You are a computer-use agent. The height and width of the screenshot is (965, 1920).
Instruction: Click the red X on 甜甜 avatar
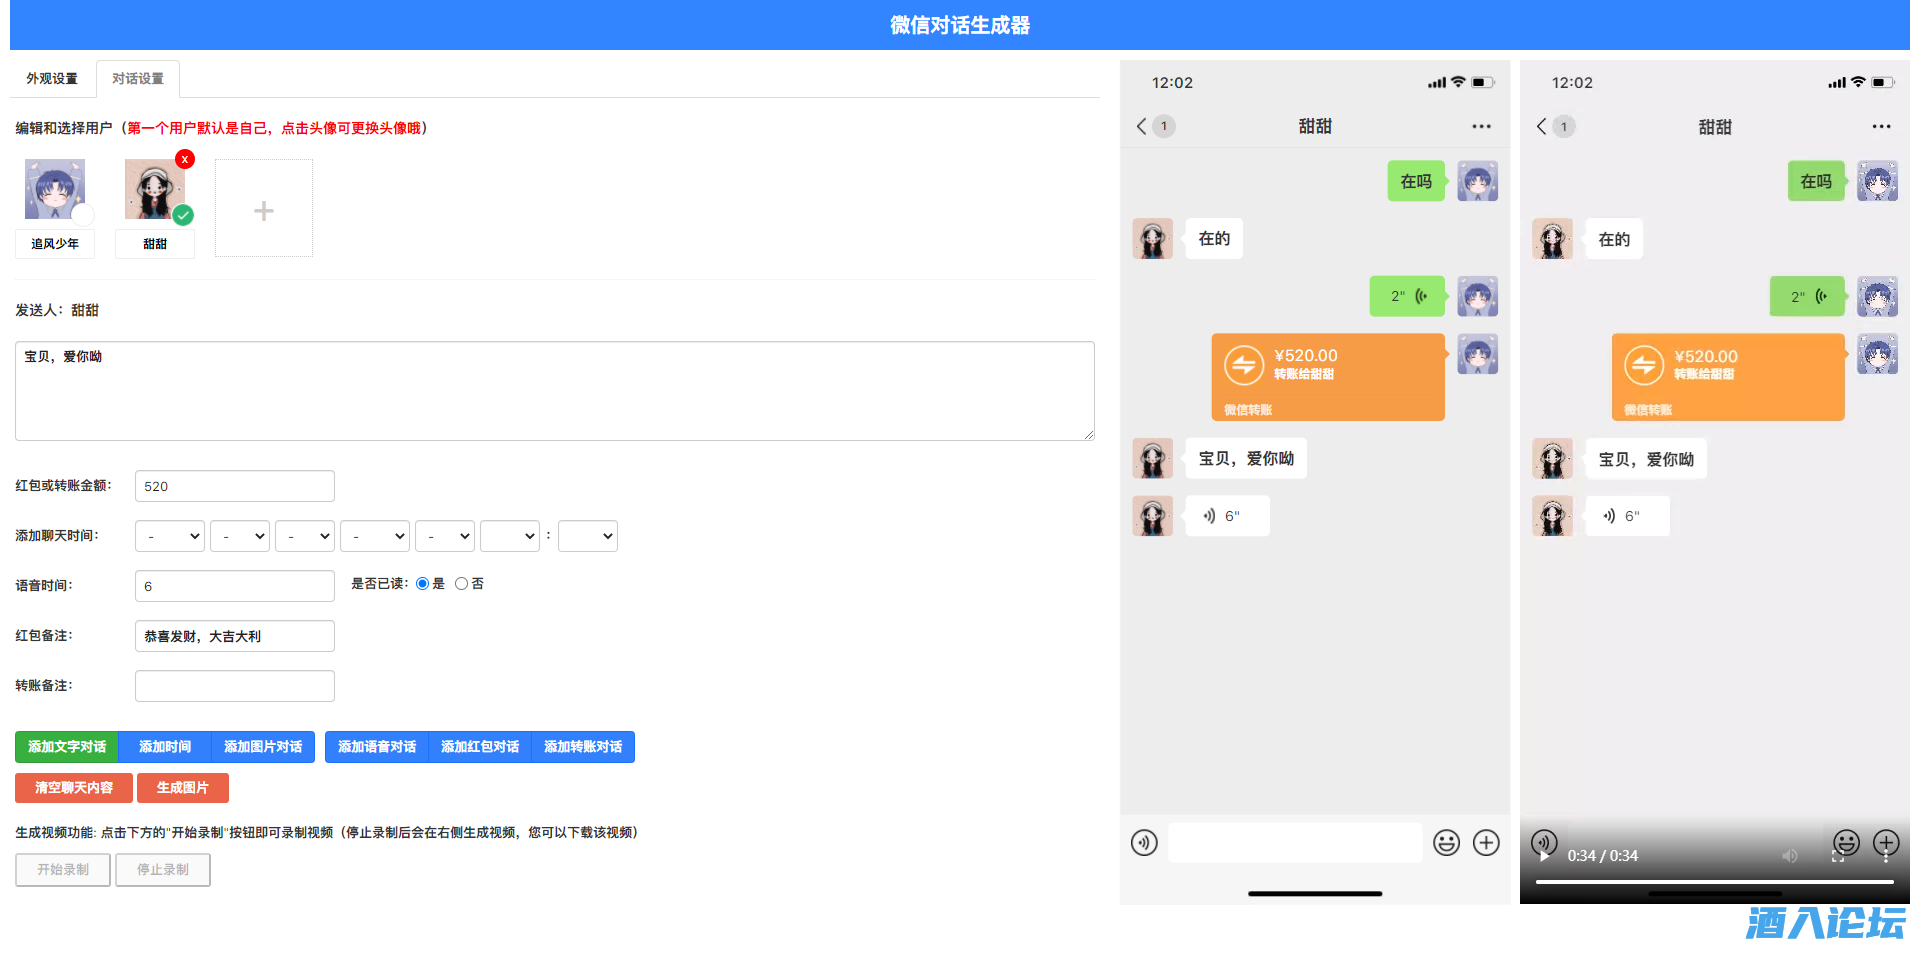[x=185, y=159]
